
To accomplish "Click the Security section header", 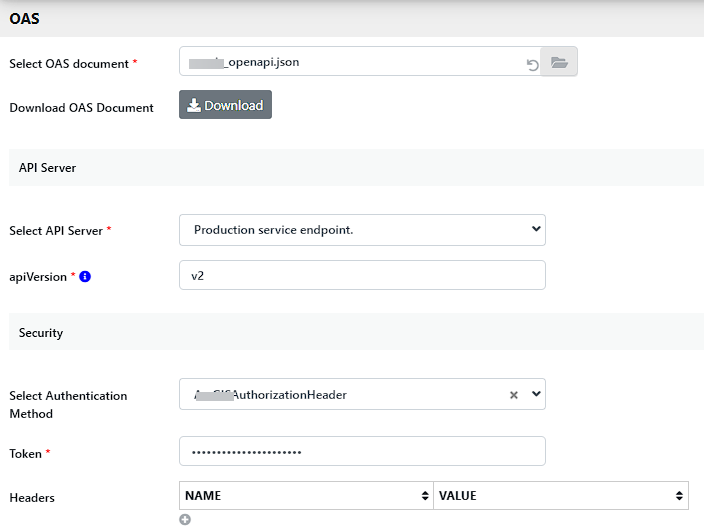I will click(41, 332).
